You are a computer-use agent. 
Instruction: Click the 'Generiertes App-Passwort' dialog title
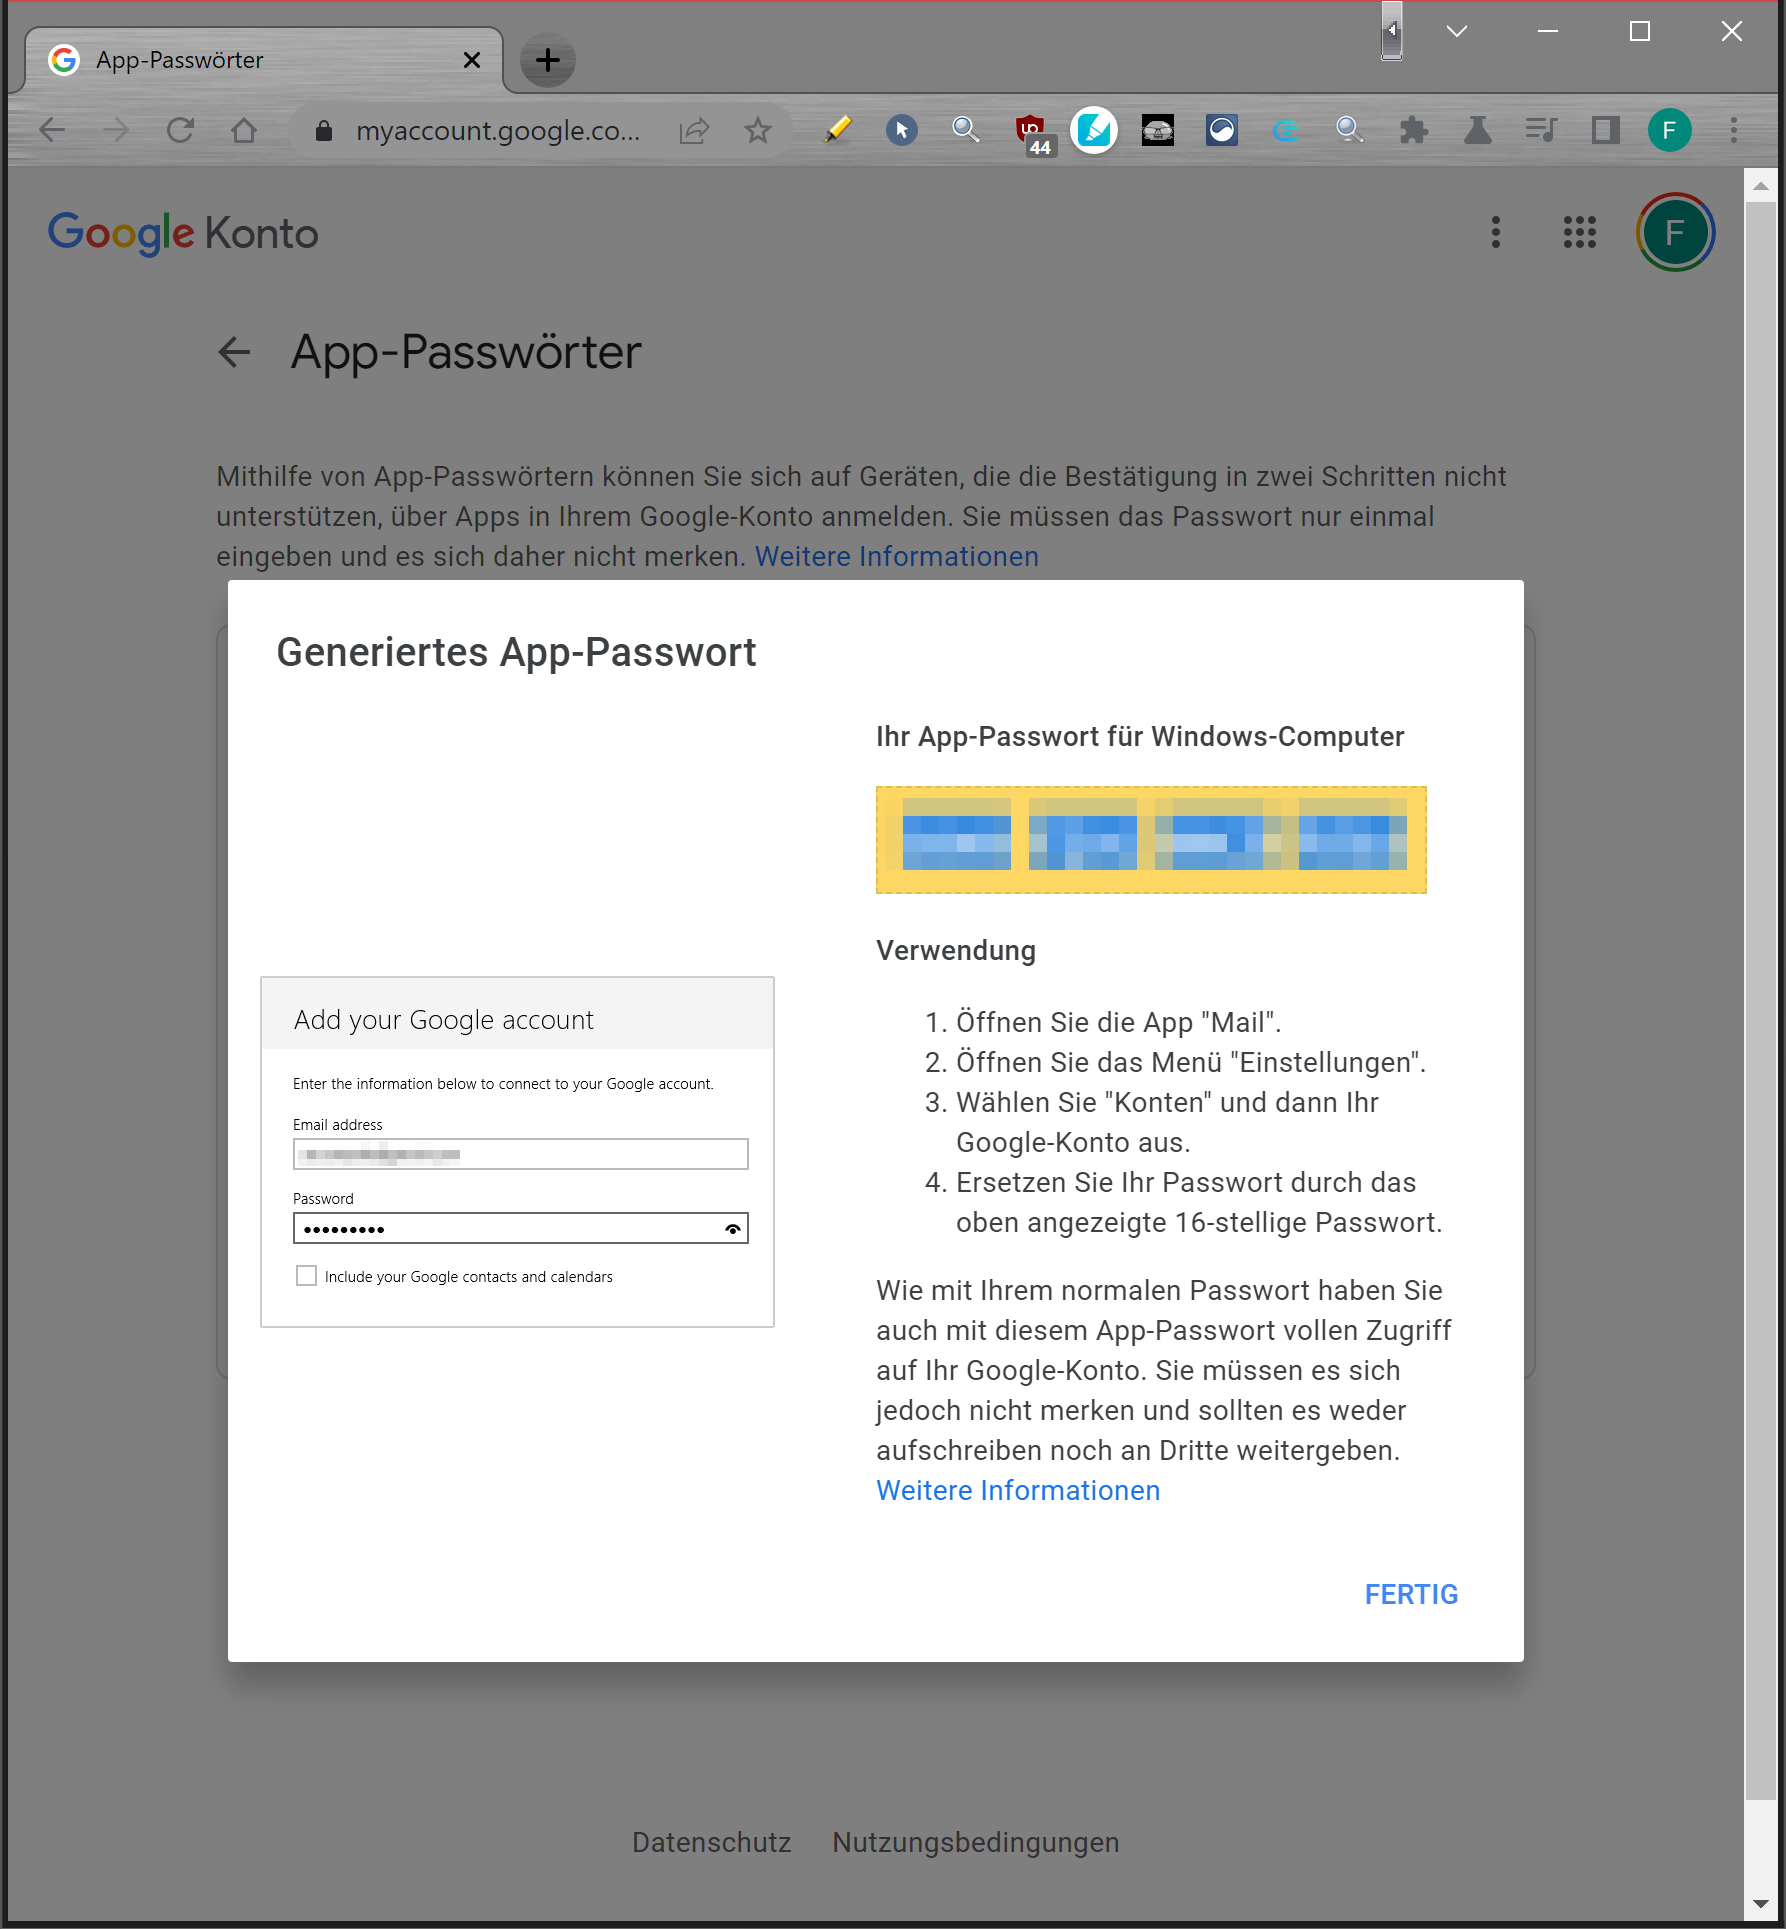pyautogui.click(x=516, y=652)
